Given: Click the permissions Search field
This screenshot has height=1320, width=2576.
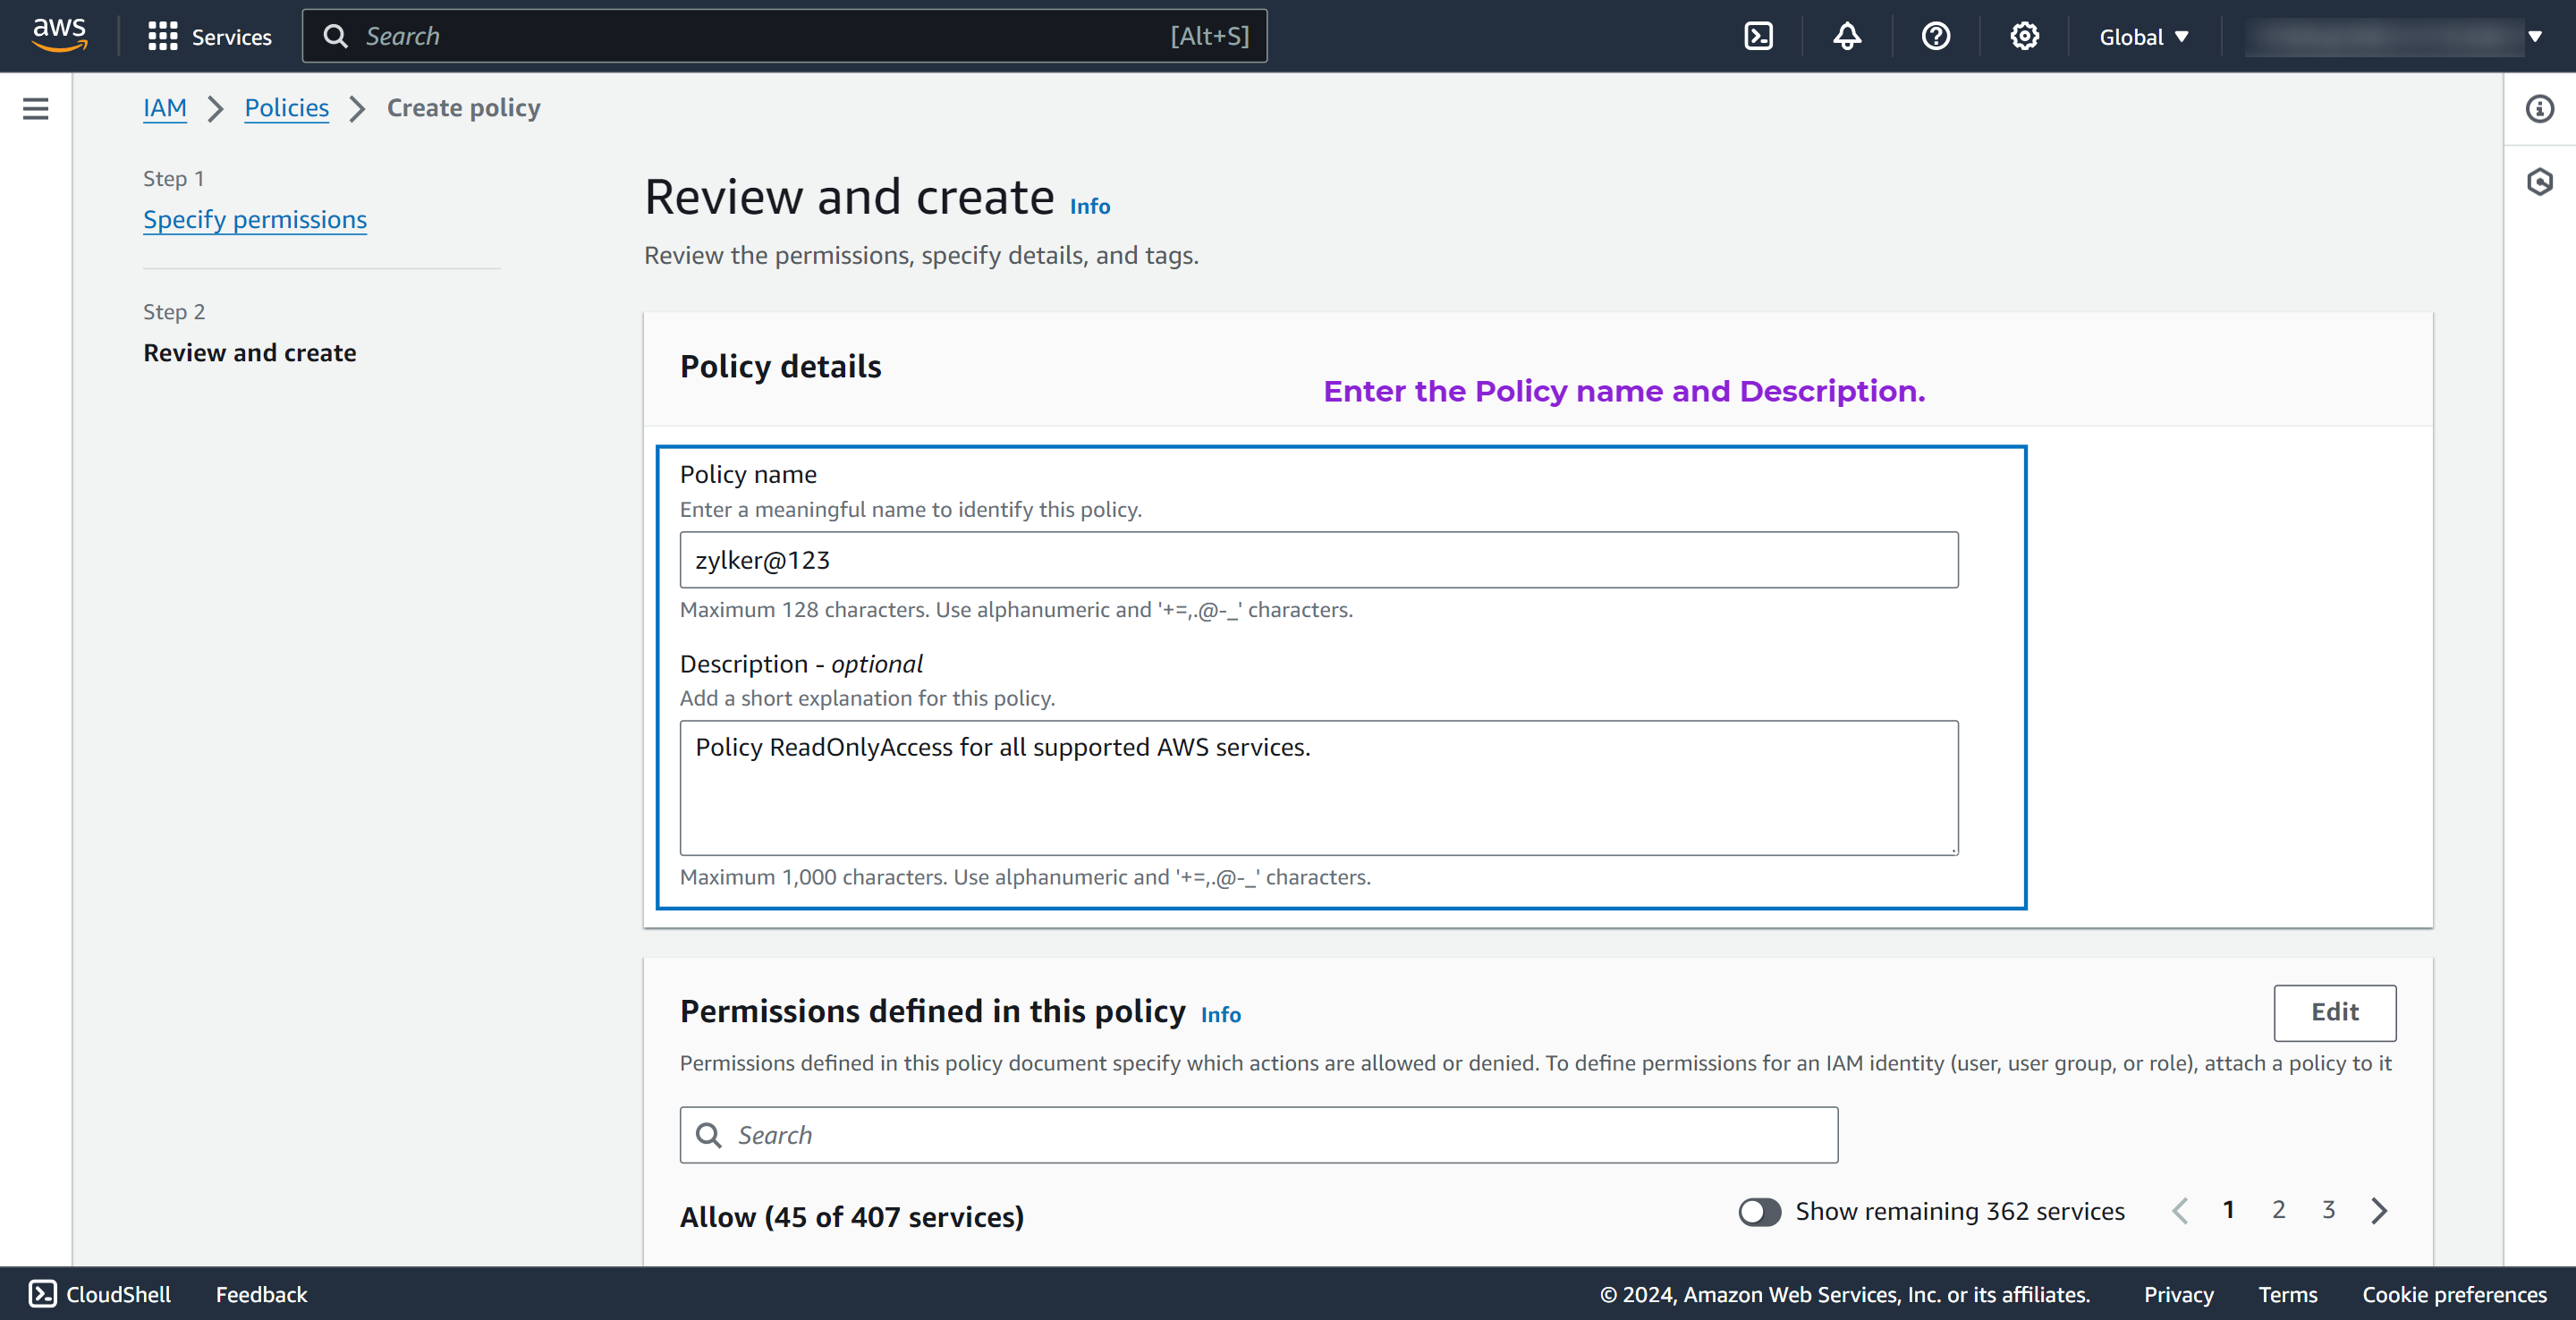Looking at the screenshot, I should 1258,1135.
